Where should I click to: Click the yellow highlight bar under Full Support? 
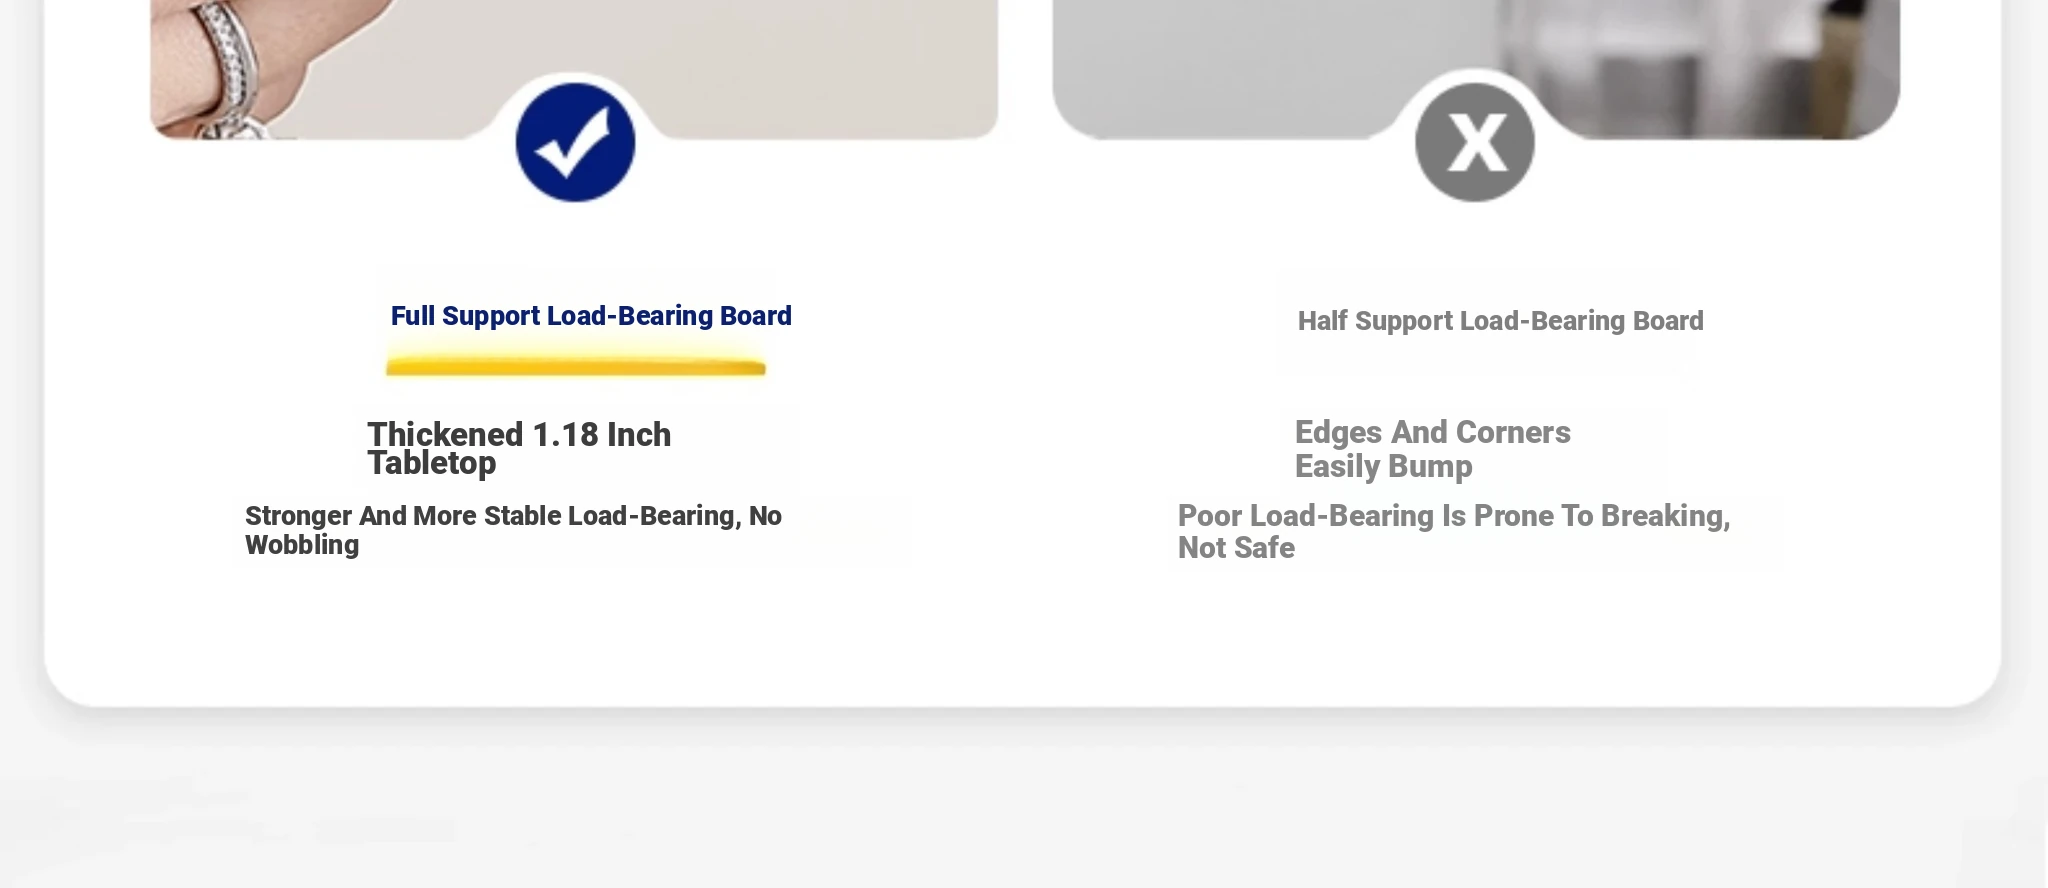(x=576, y=367)
